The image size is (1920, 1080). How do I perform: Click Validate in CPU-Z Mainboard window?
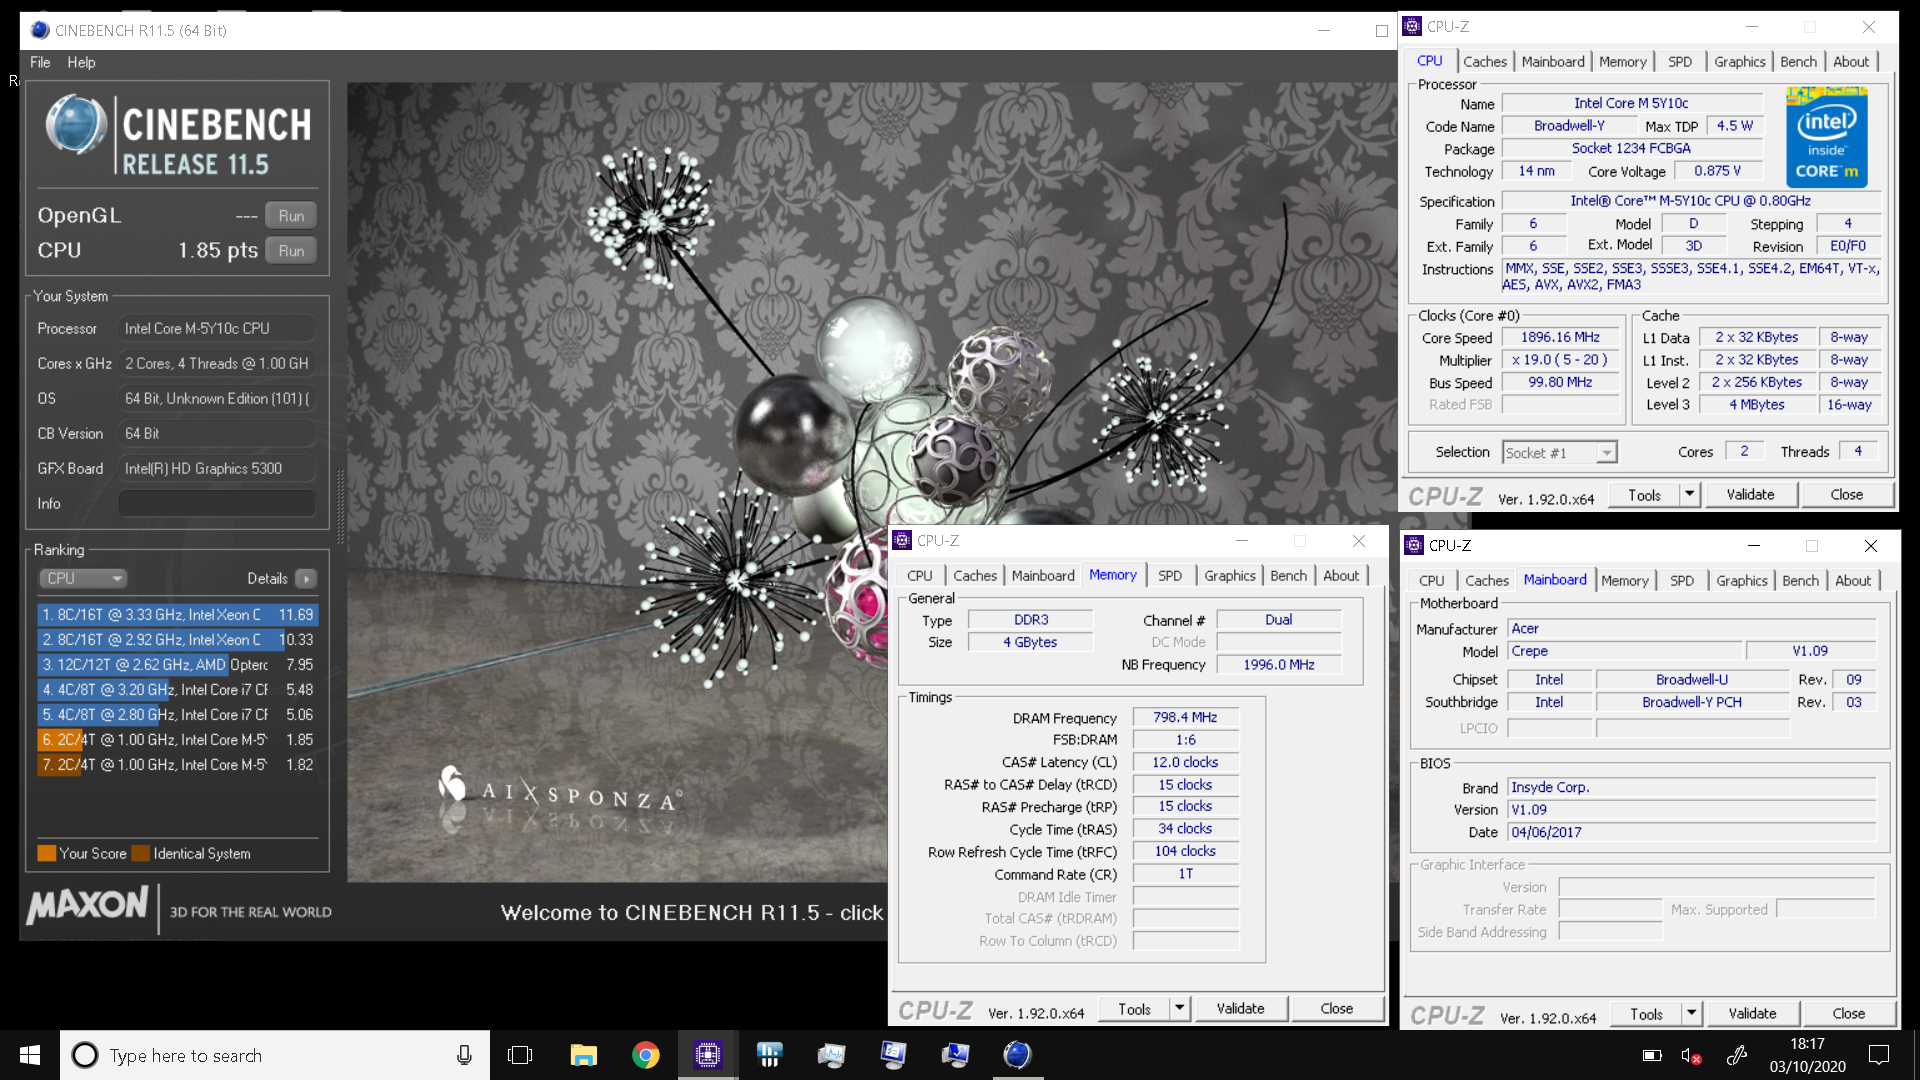coord(1752,1014)
